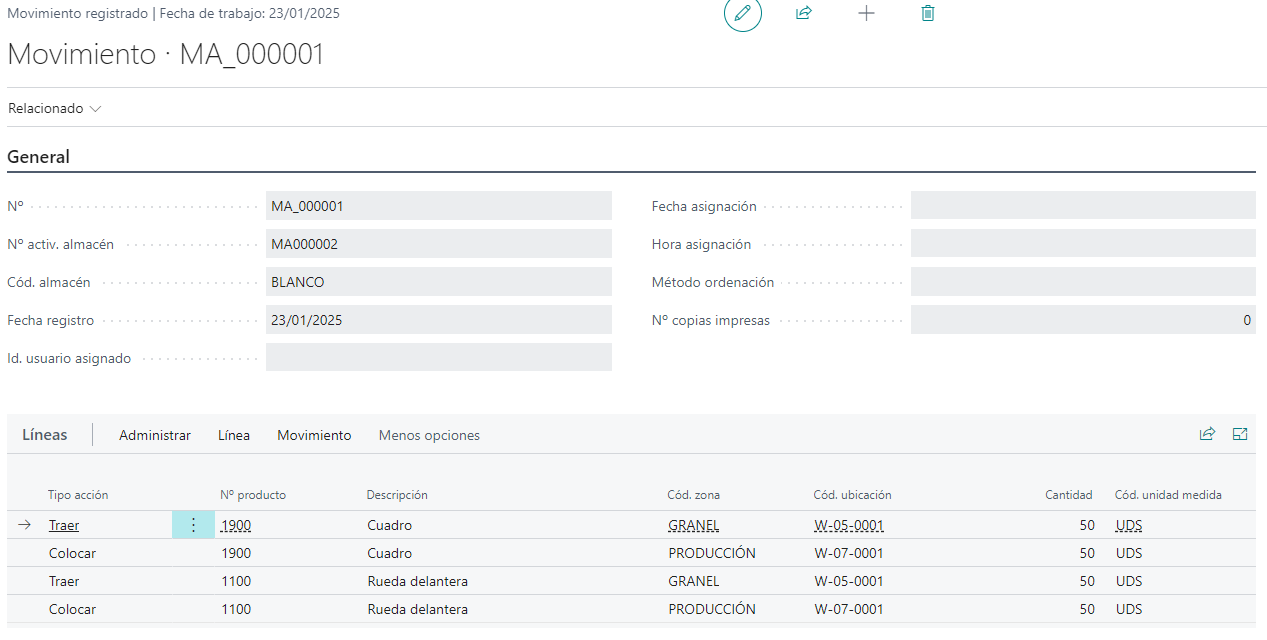Click the Método ordenación field

(x=1083, y=282)
